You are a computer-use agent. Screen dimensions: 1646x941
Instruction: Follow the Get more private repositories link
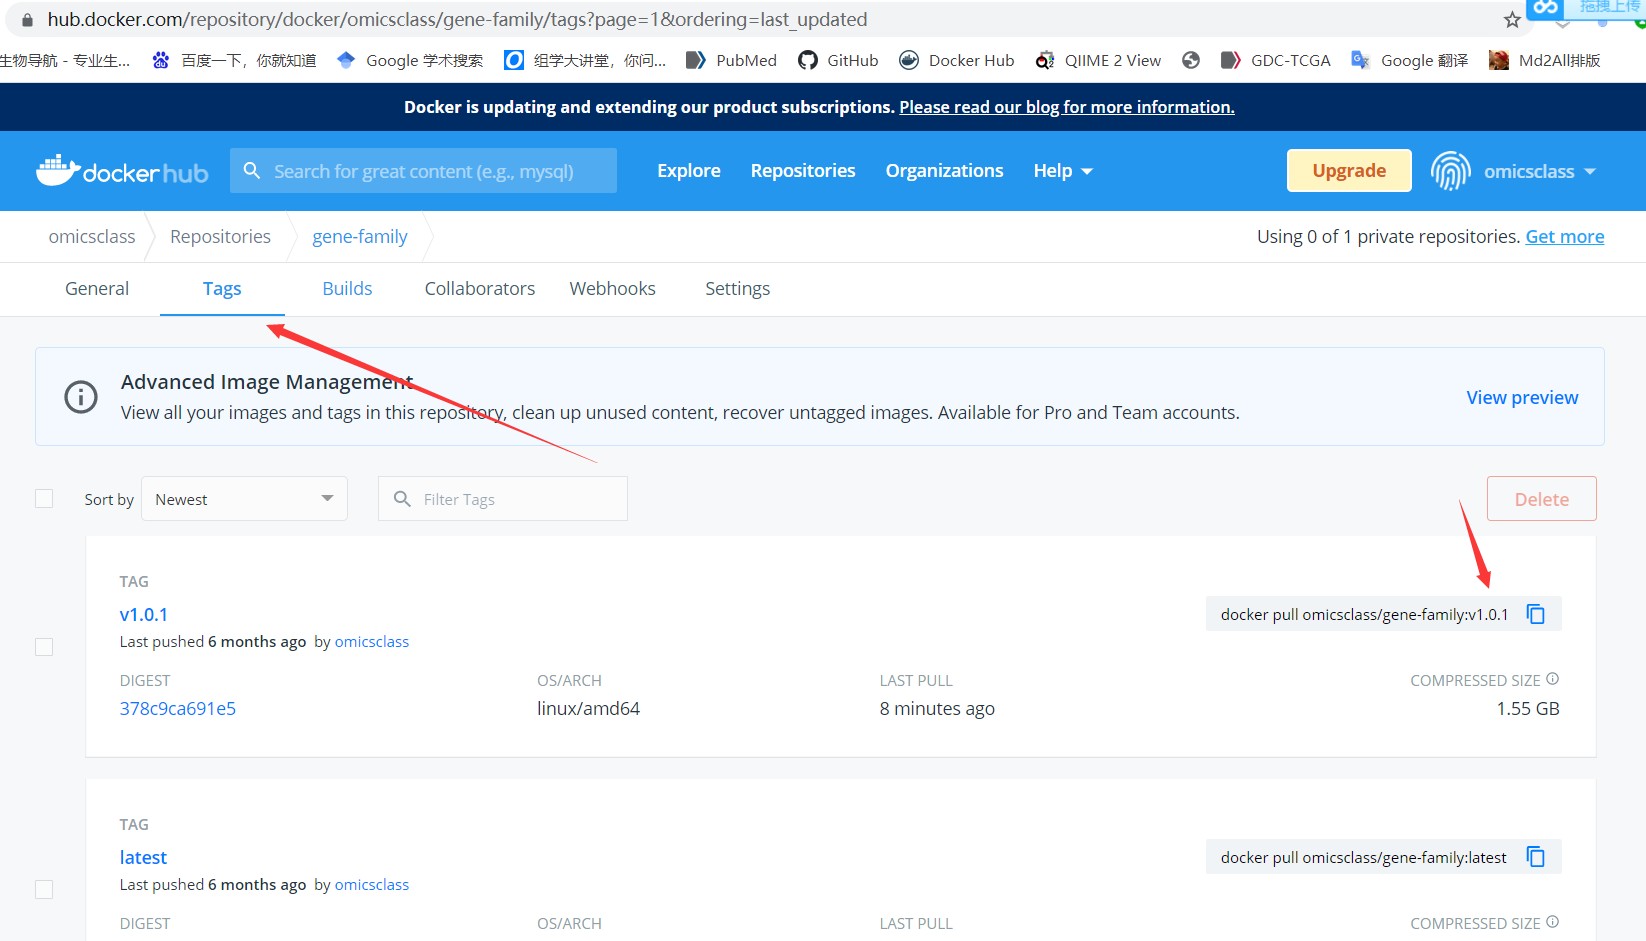[1565, 236]
